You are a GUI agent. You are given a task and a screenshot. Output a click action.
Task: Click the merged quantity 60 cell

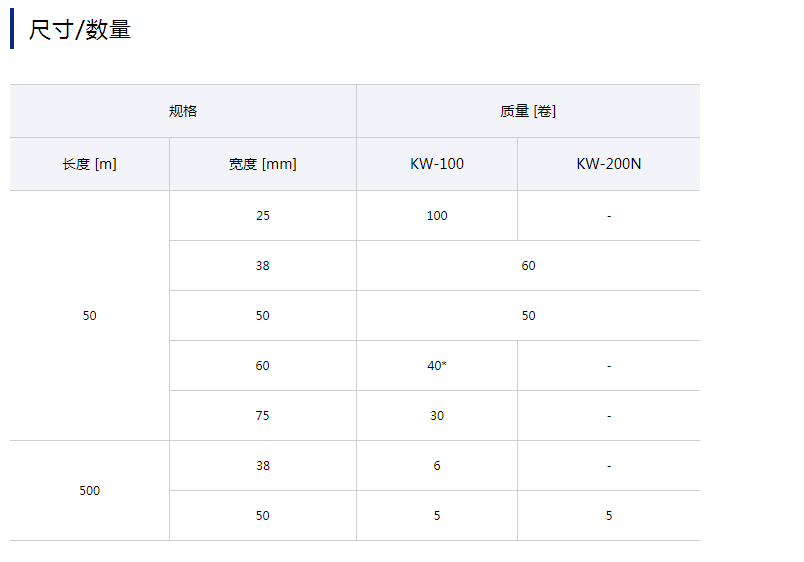pyautogui.click(x=528, y=265)
